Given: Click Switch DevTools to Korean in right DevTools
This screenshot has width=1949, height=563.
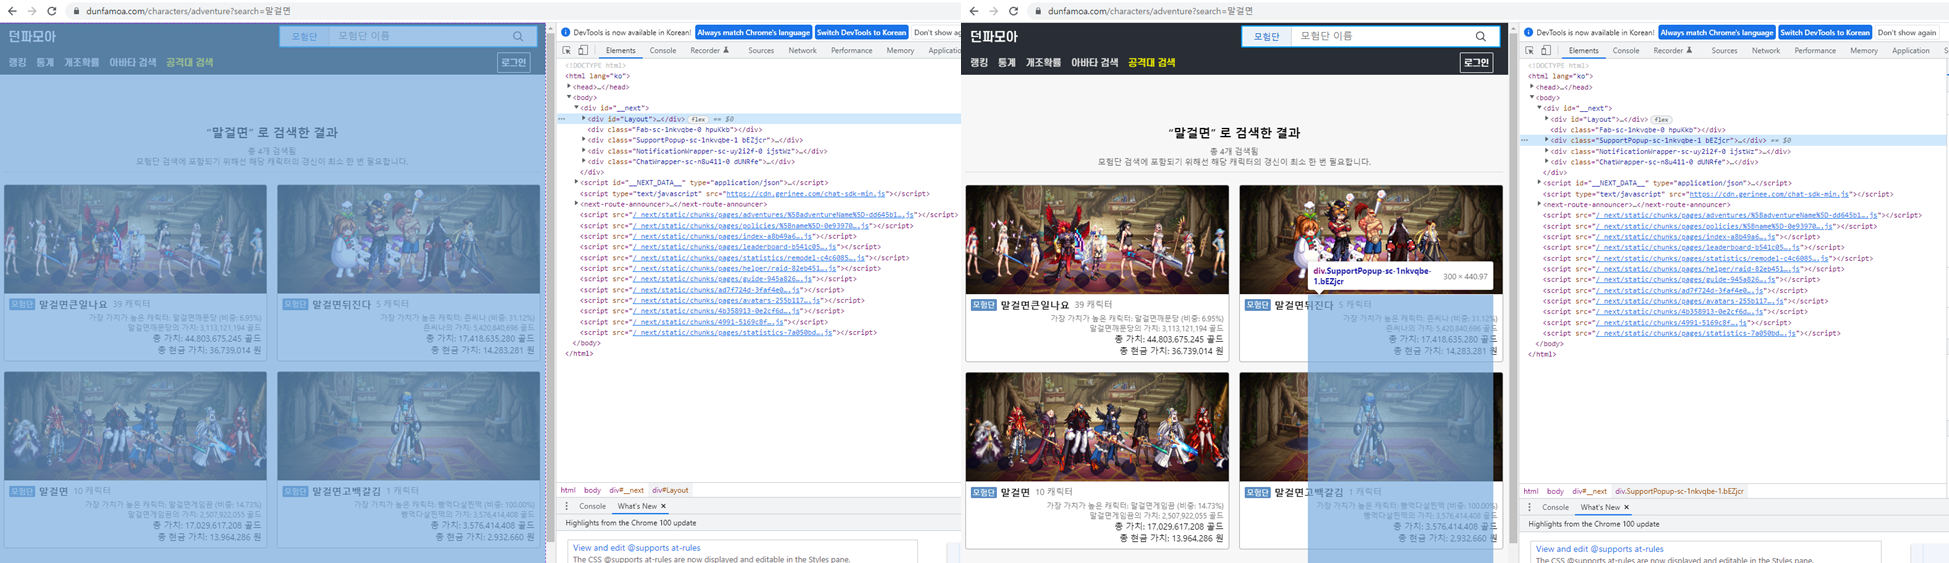Looking at the screenshot, I should (1825, 32).
